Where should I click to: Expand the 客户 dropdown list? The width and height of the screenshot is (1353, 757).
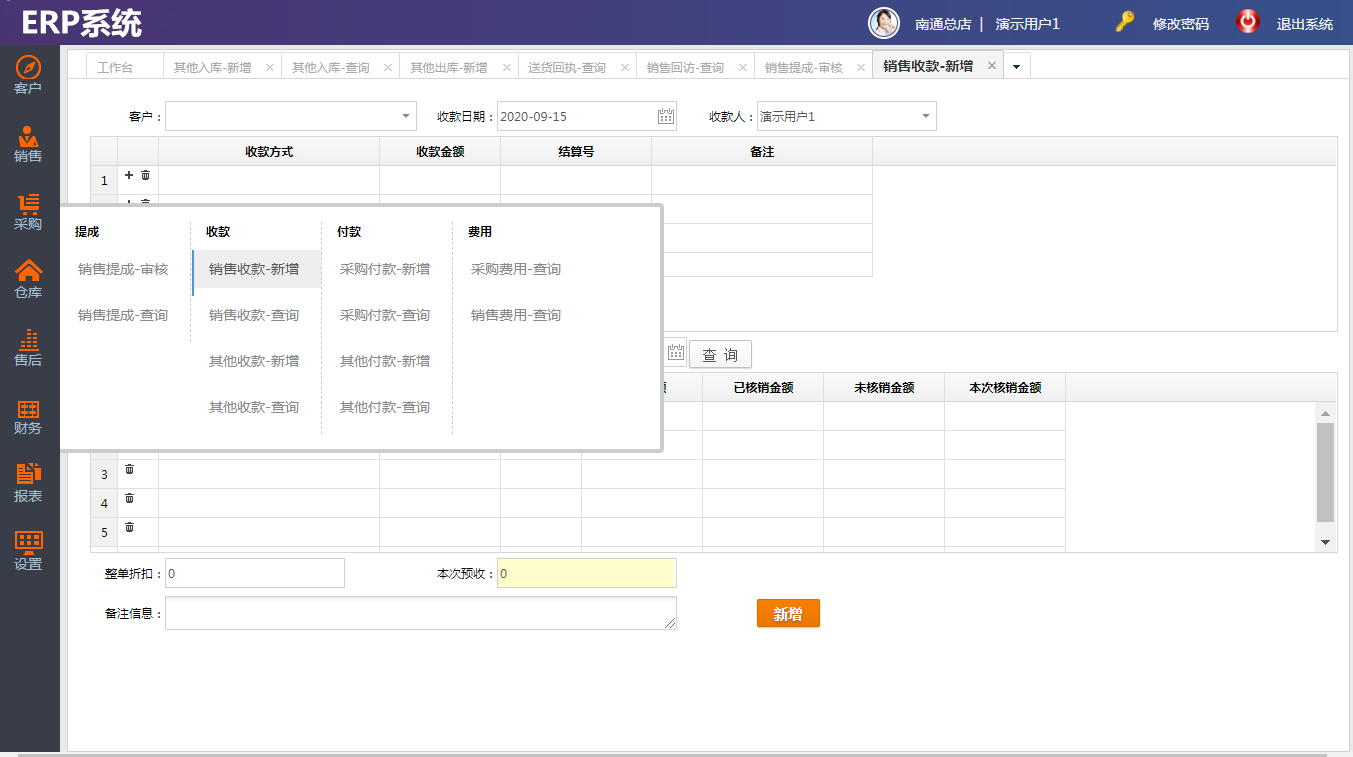(406, 117)
